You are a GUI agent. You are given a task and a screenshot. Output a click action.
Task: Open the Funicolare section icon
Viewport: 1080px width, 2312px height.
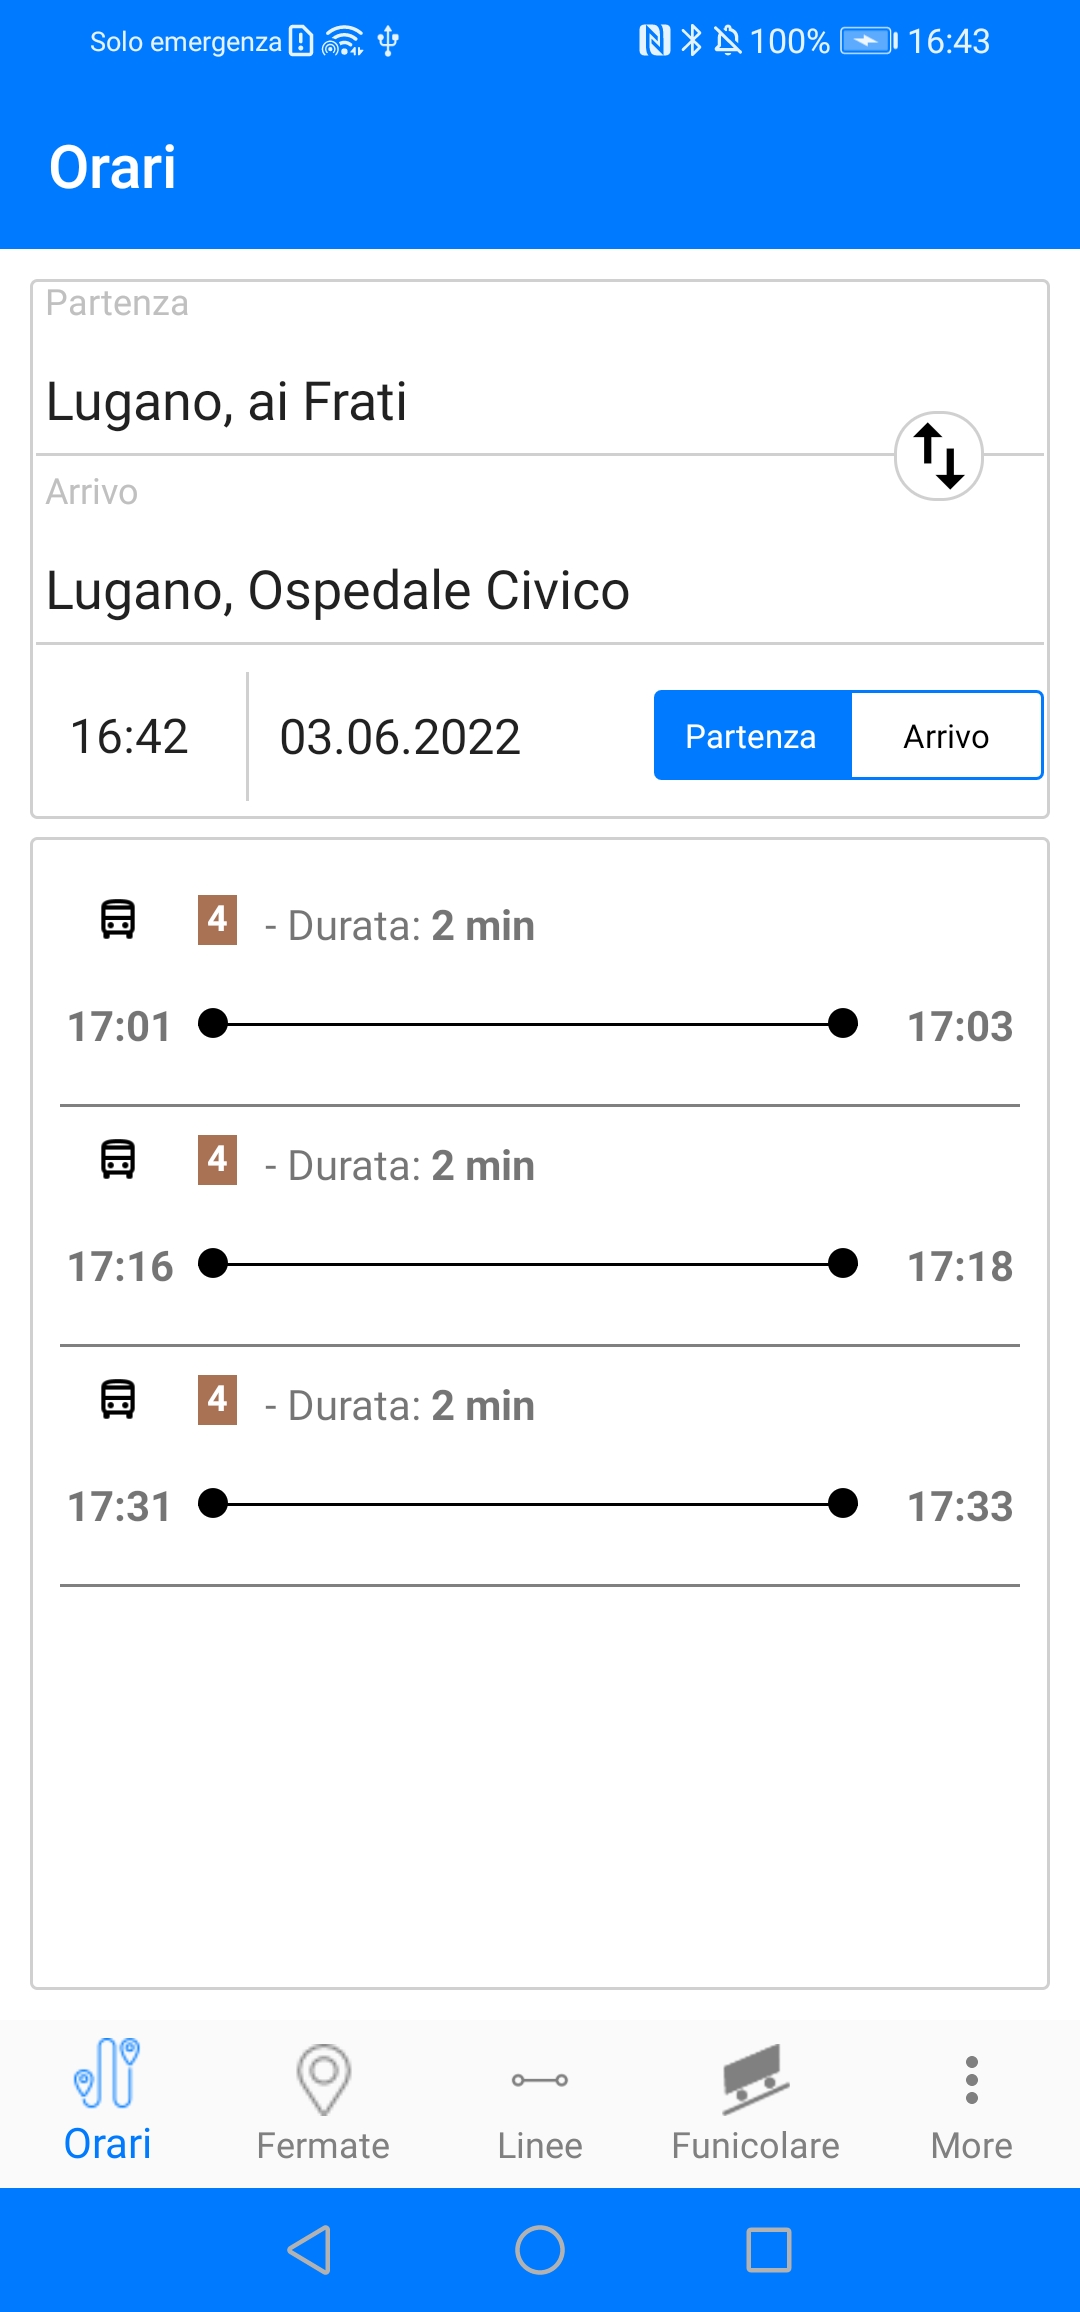click(x=756, y=2078)
